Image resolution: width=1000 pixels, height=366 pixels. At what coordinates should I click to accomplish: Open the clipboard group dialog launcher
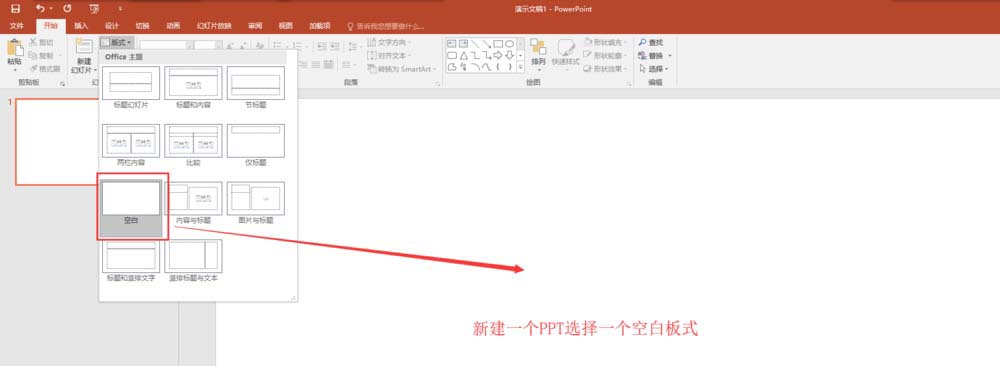[62, 84]
